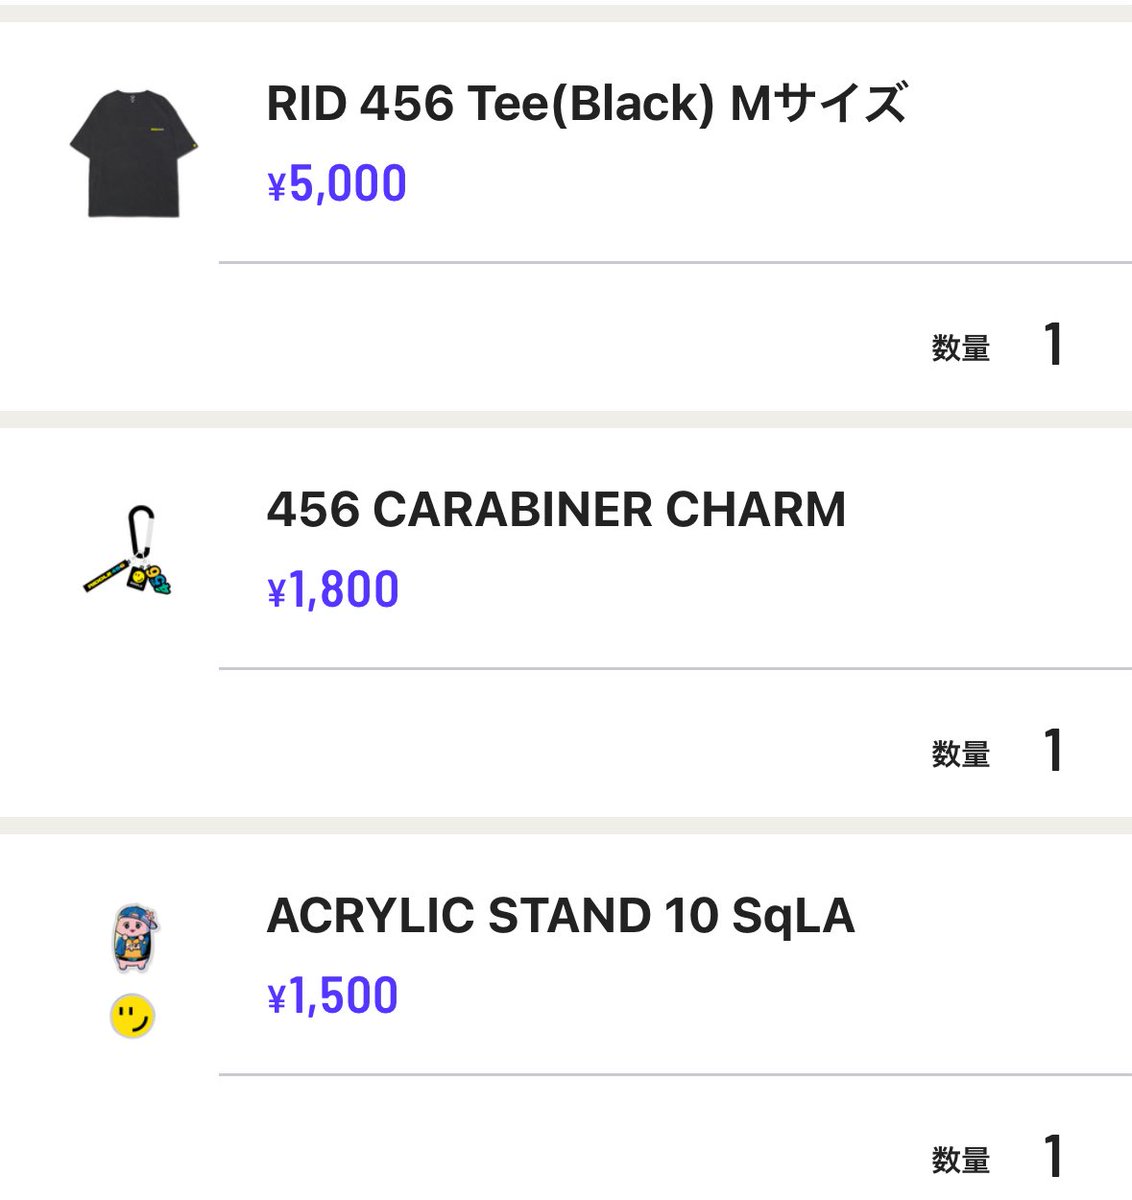
Task: Select the quantity value for the carabiner charm
Action: pos(1053,751)
